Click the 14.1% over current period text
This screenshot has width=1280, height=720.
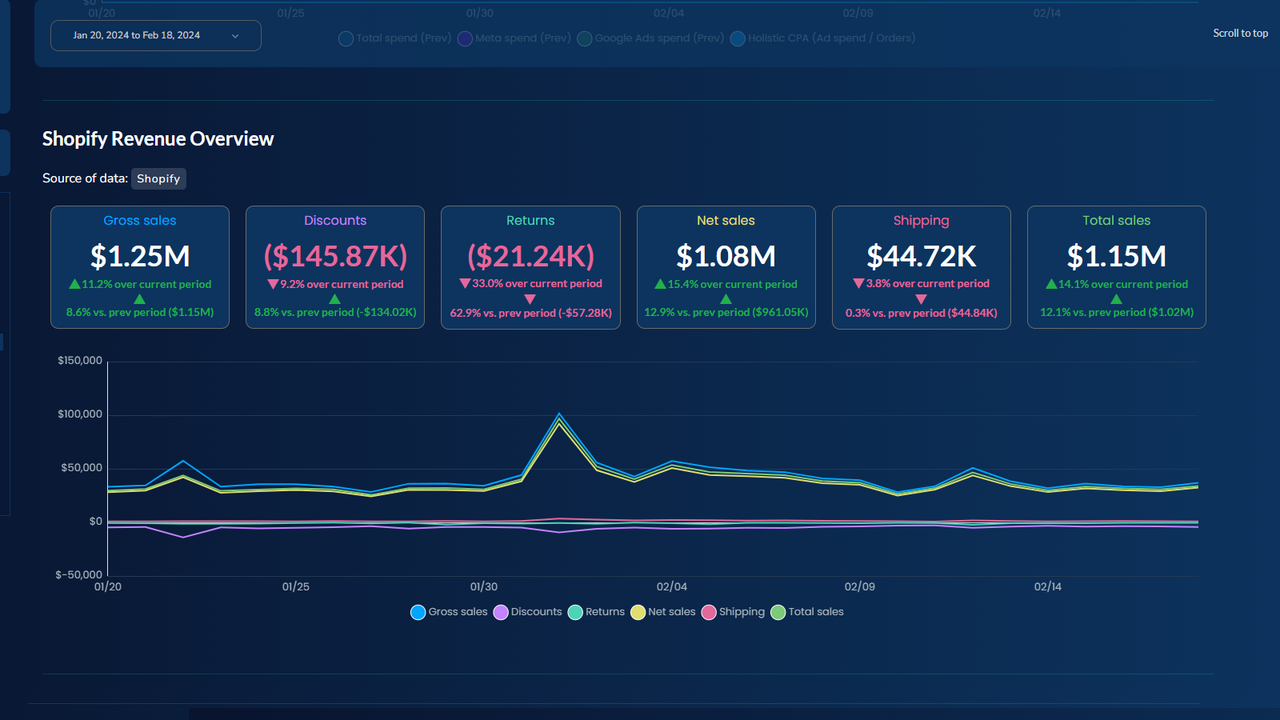click(1124, 284)
